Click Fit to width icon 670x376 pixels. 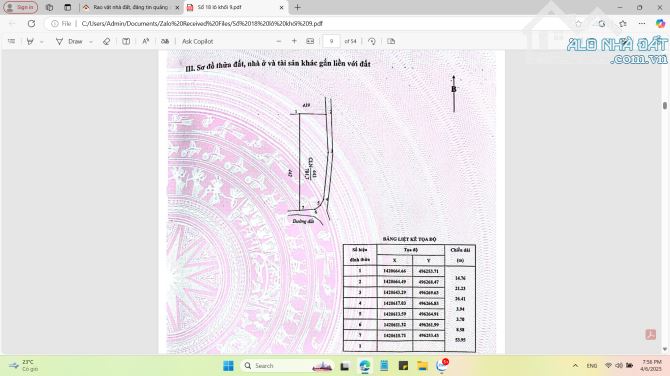[310, 41]
